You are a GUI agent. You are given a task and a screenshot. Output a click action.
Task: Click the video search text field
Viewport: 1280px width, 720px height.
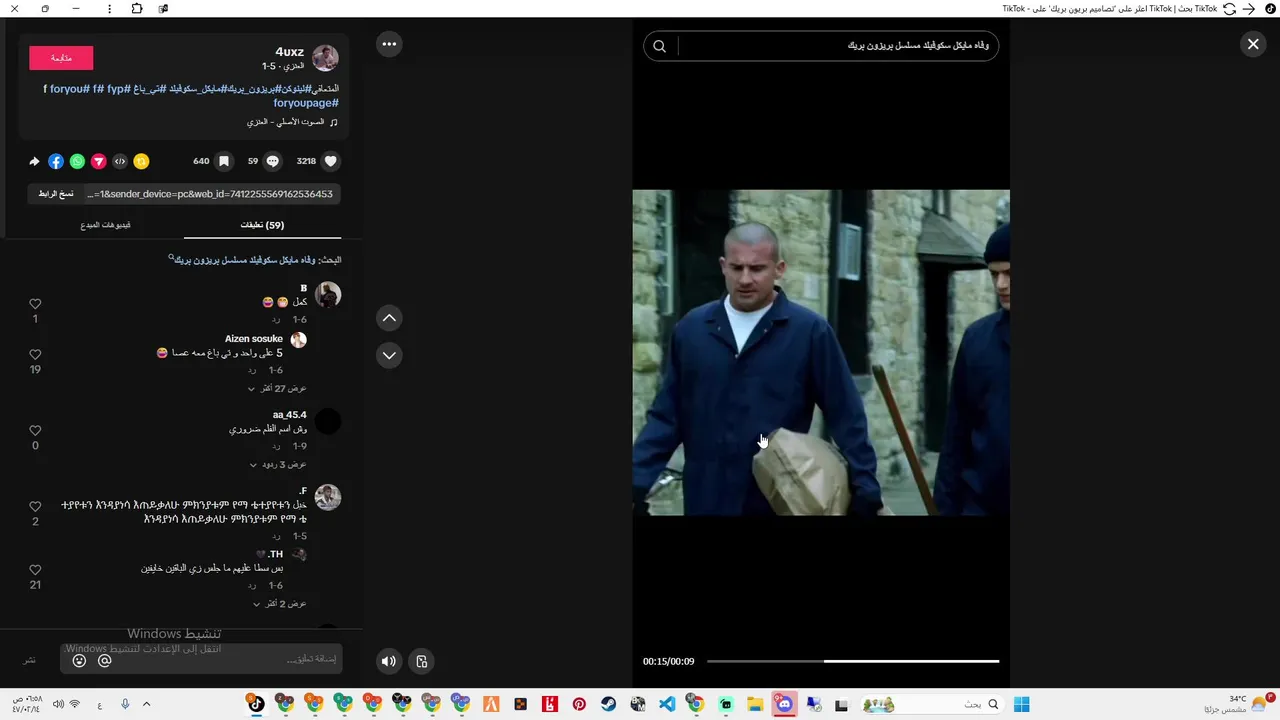pos(838,46)
